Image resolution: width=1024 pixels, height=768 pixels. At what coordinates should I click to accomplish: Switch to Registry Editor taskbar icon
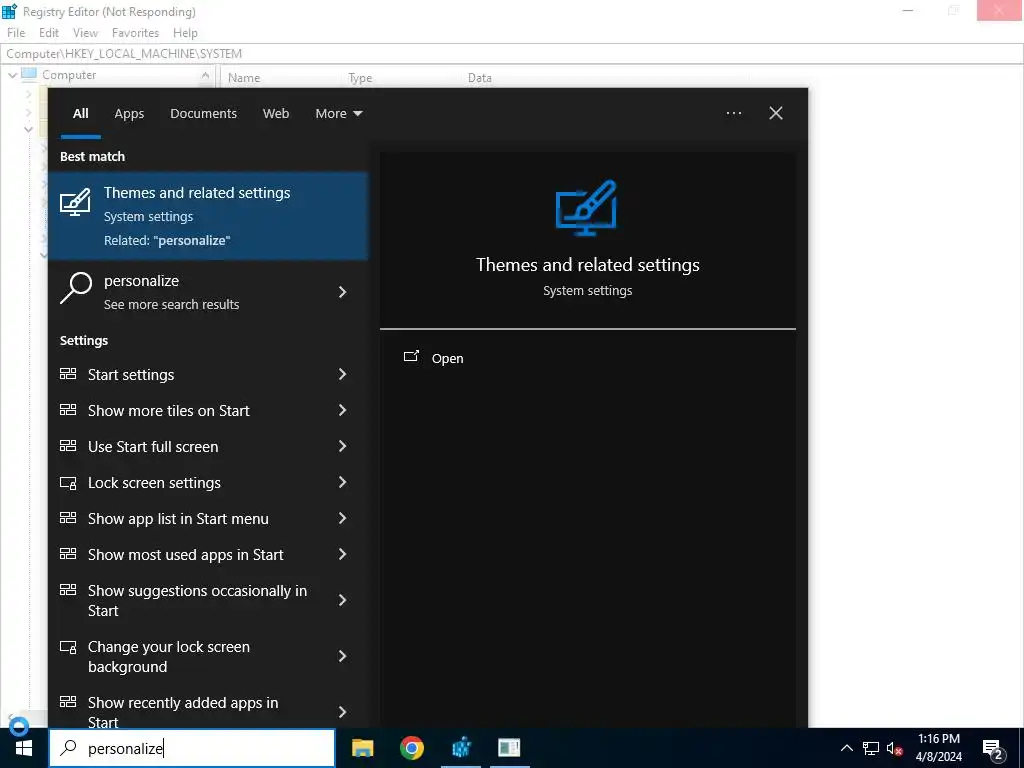click(461, 748)
